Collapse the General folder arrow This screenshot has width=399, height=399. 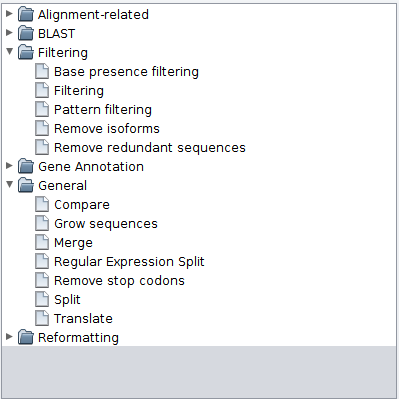coord(9,184)
